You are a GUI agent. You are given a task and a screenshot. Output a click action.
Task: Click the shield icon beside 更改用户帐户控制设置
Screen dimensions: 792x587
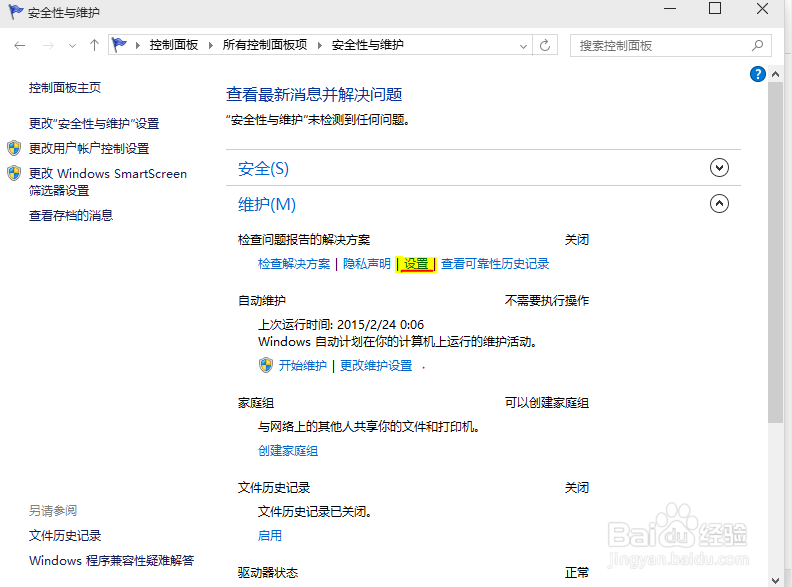(14, 148)
